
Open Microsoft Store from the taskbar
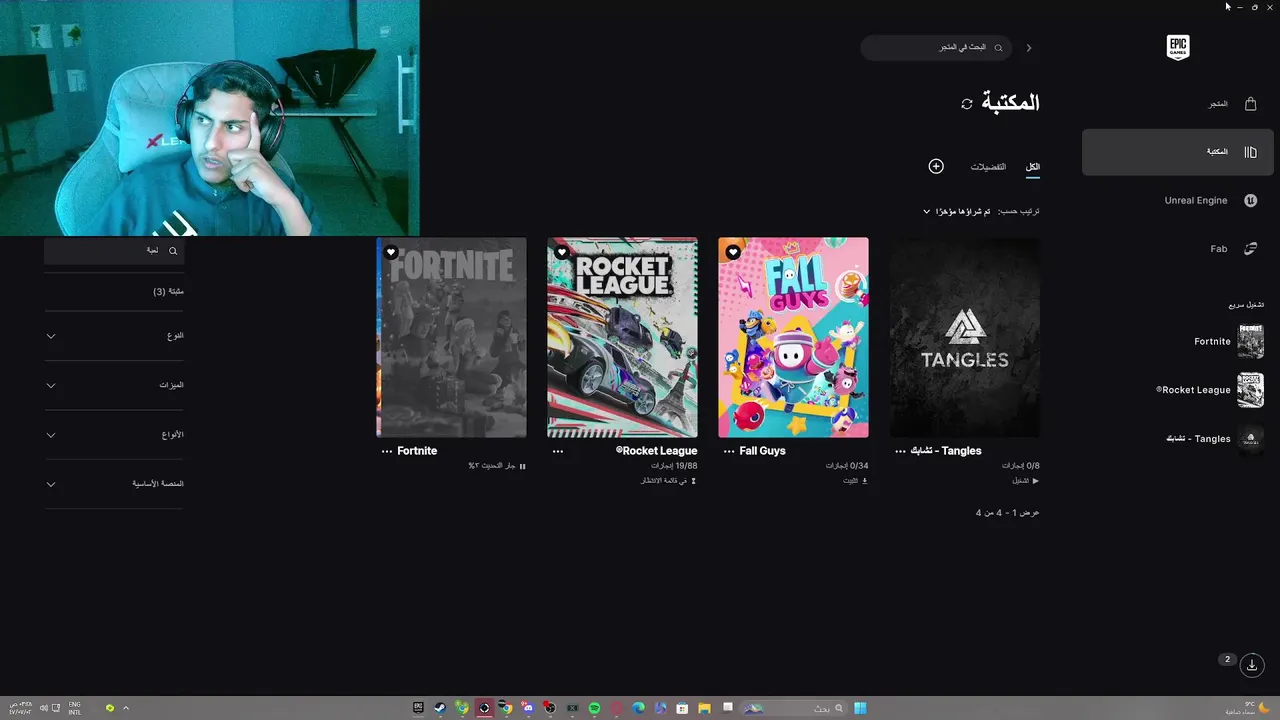click(x=682, y=708)
